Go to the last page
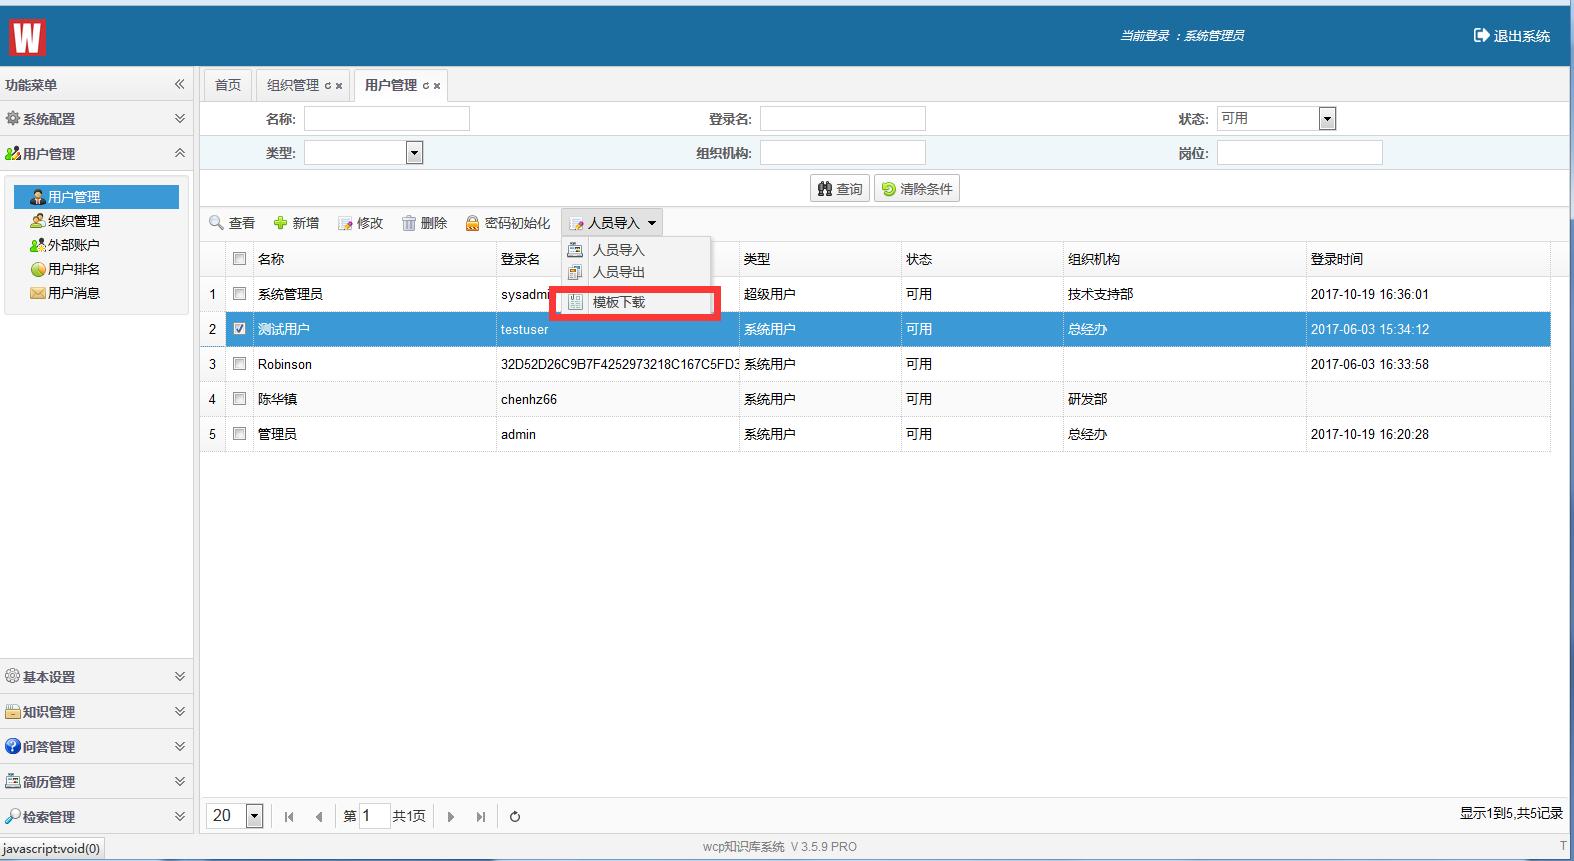 pos(481,817)
